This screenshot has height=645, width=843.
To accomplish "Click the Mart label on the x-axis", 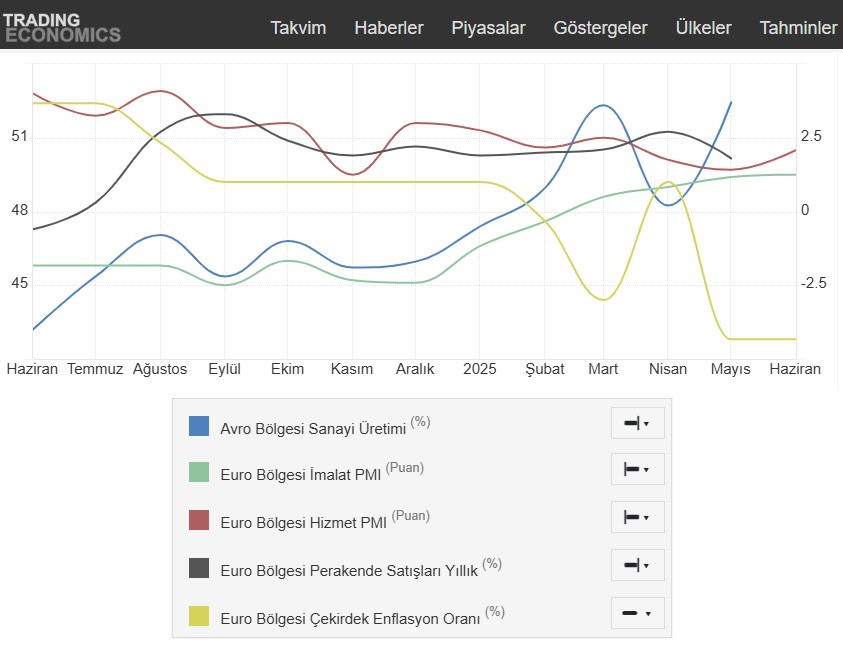I will (603, 369).
